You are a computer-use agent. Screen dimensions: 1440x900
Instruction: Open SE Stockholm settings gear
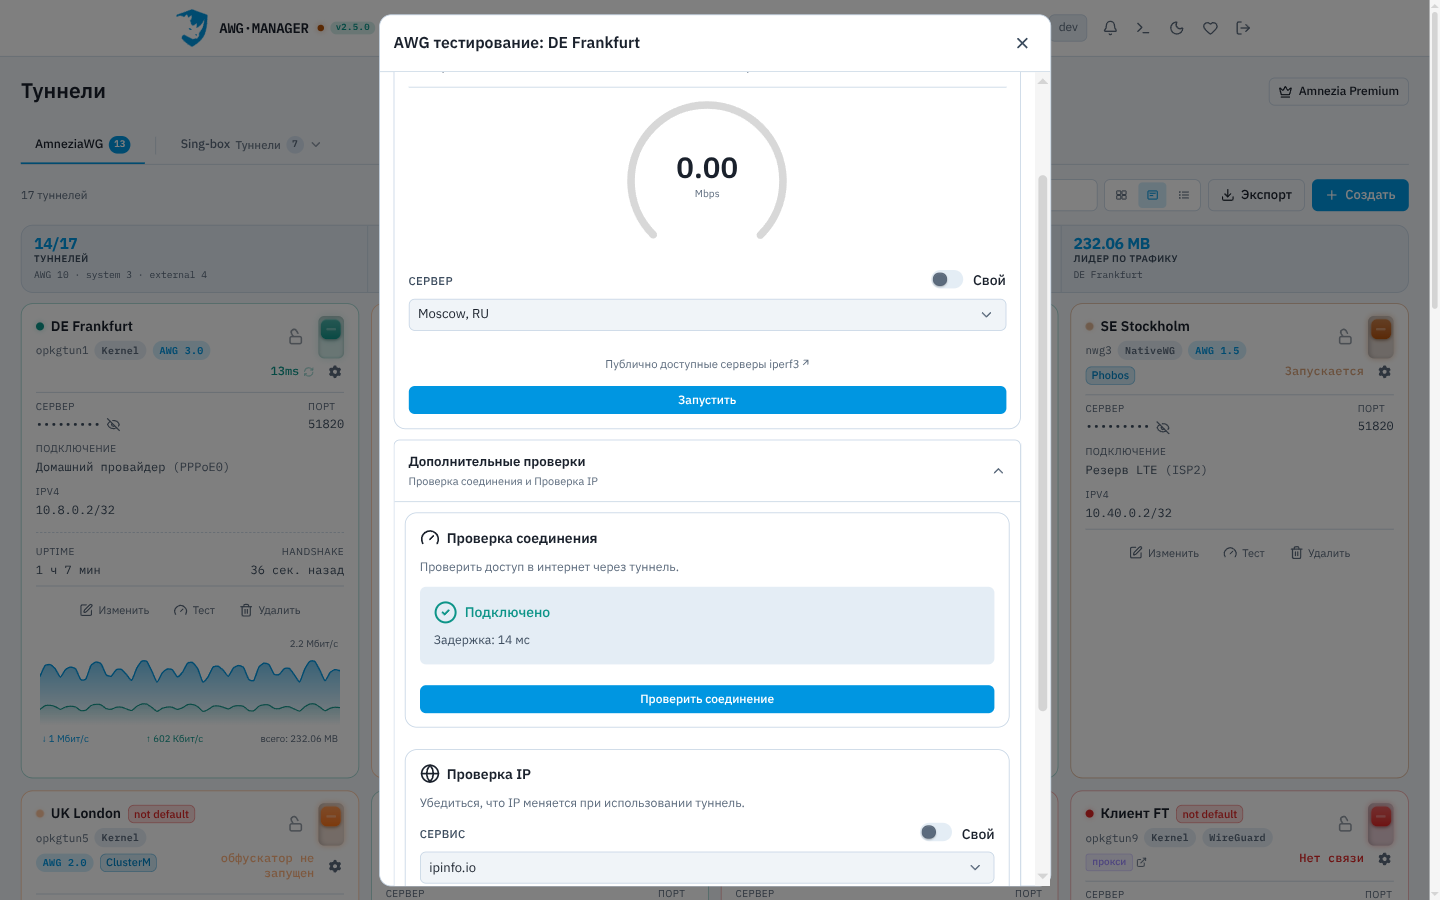point(1384,372)
